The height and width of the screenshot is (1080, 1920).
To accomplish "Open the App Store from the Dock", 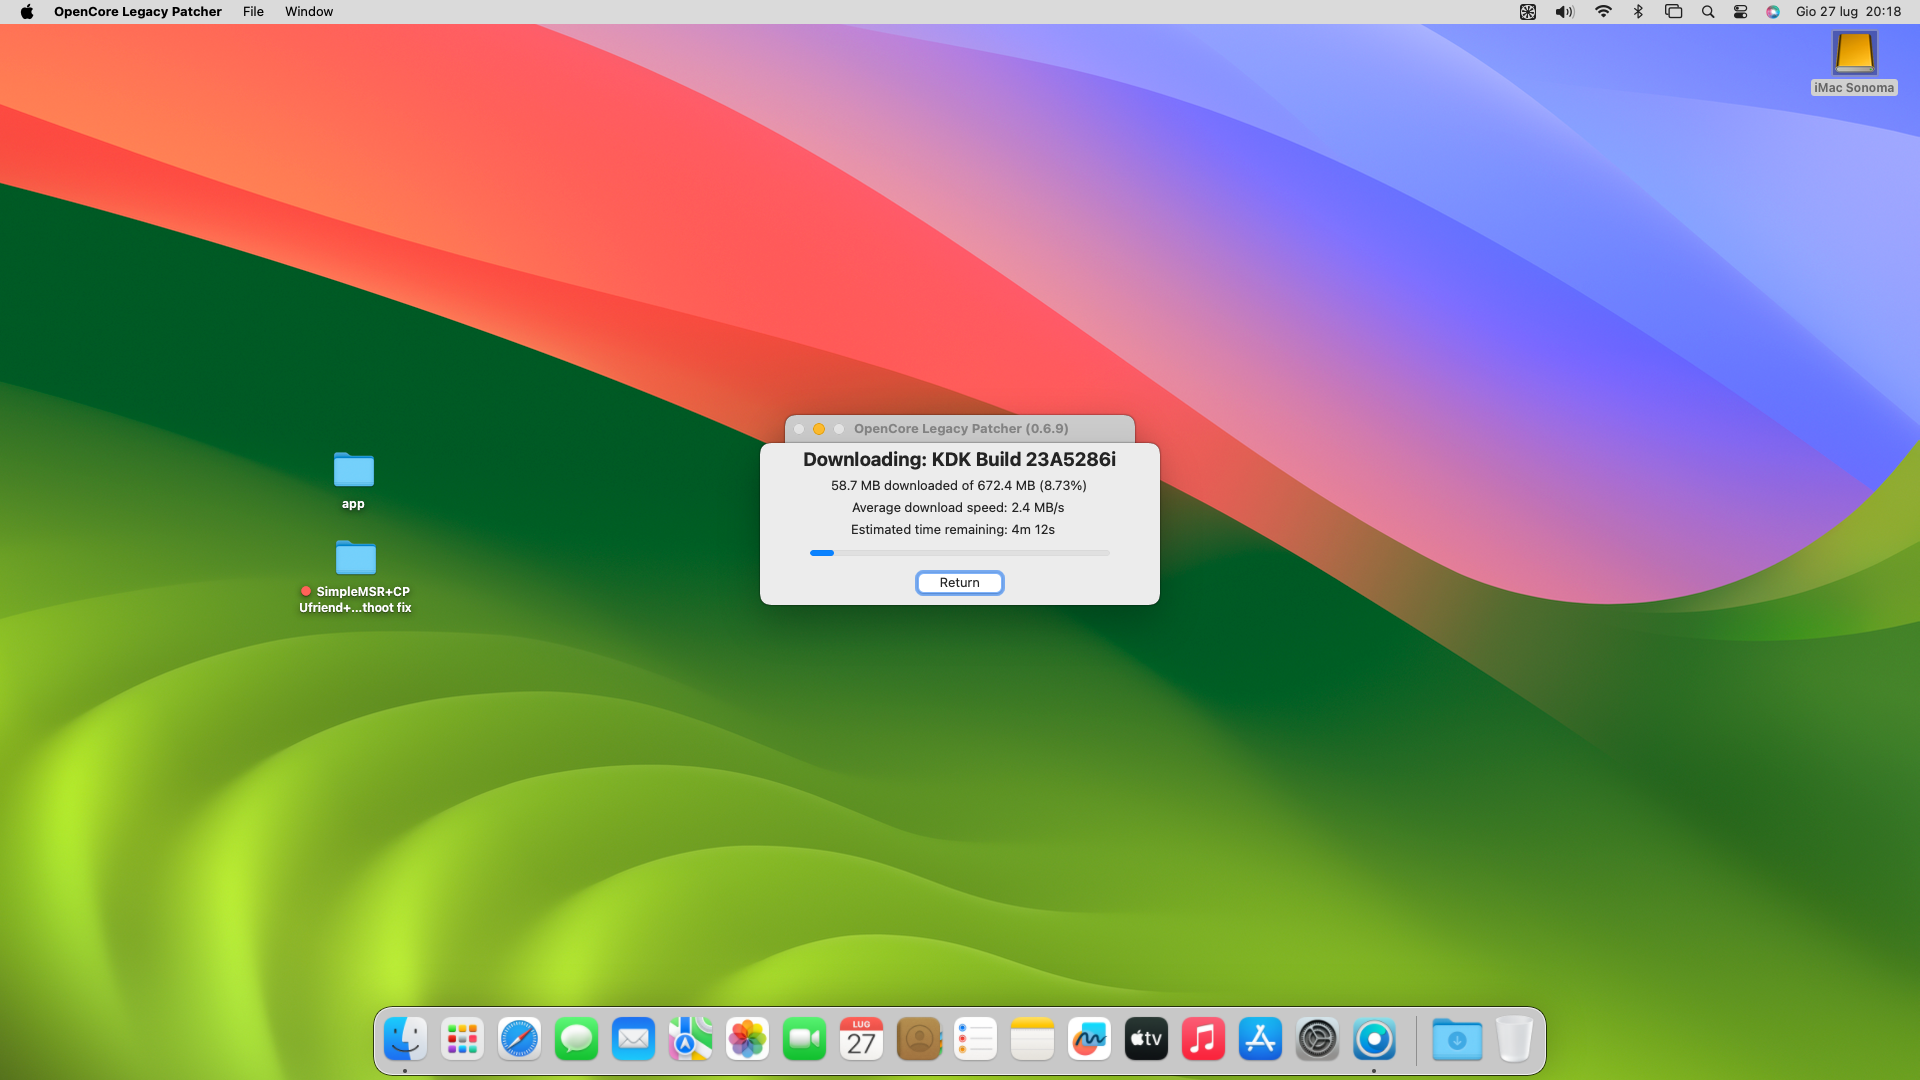I will (1260, 1040).
